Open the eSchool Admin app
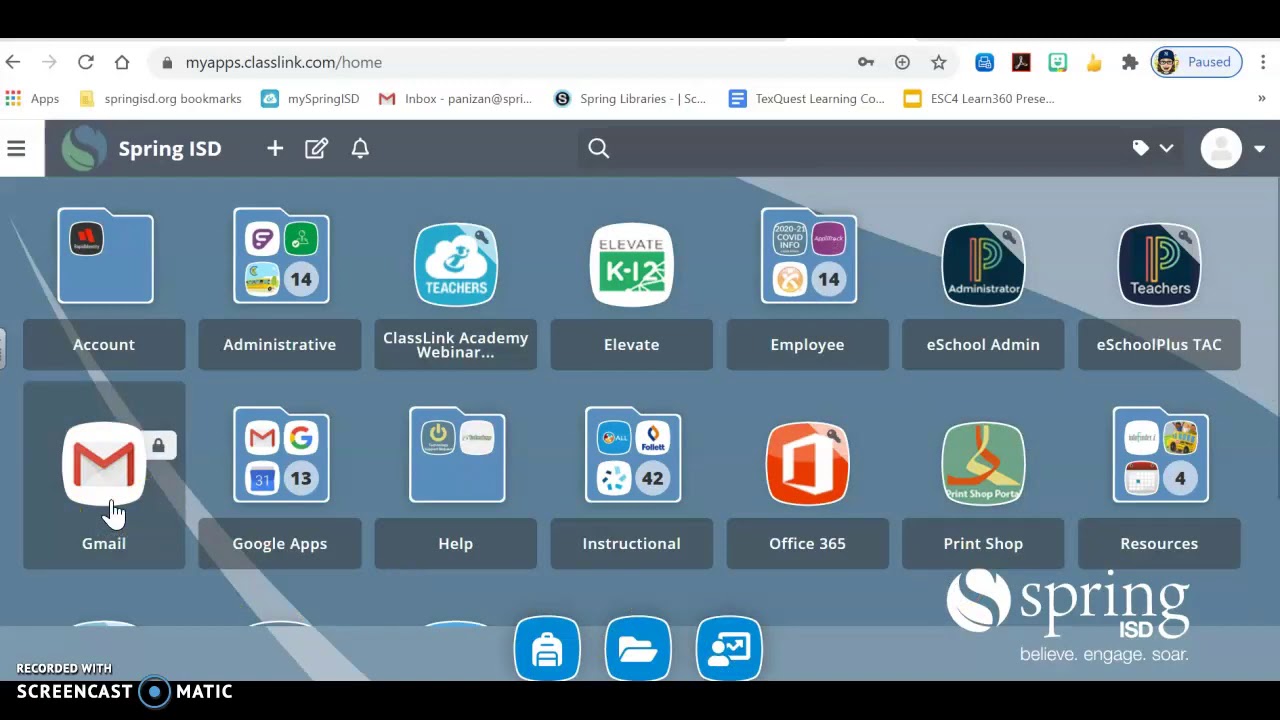Image resolution: width=1280 pixels, height=720 pixels. click(x=983, y=265)
